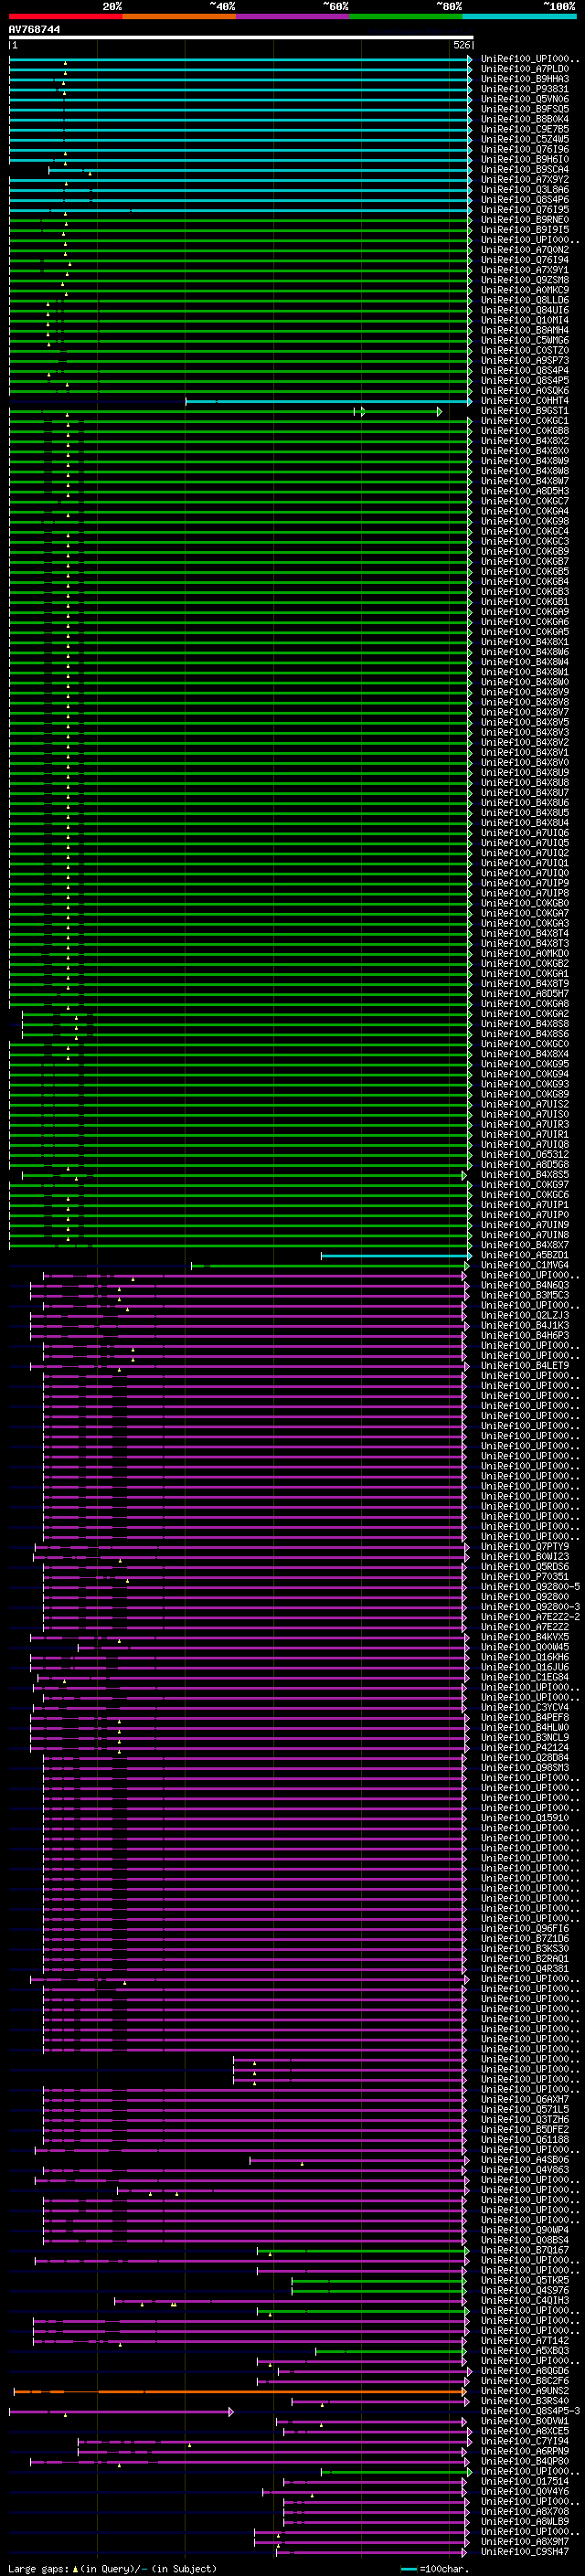Click the purple ~60% identity legend bar
The image size is (585, 2576).
(x=293, y=16)
